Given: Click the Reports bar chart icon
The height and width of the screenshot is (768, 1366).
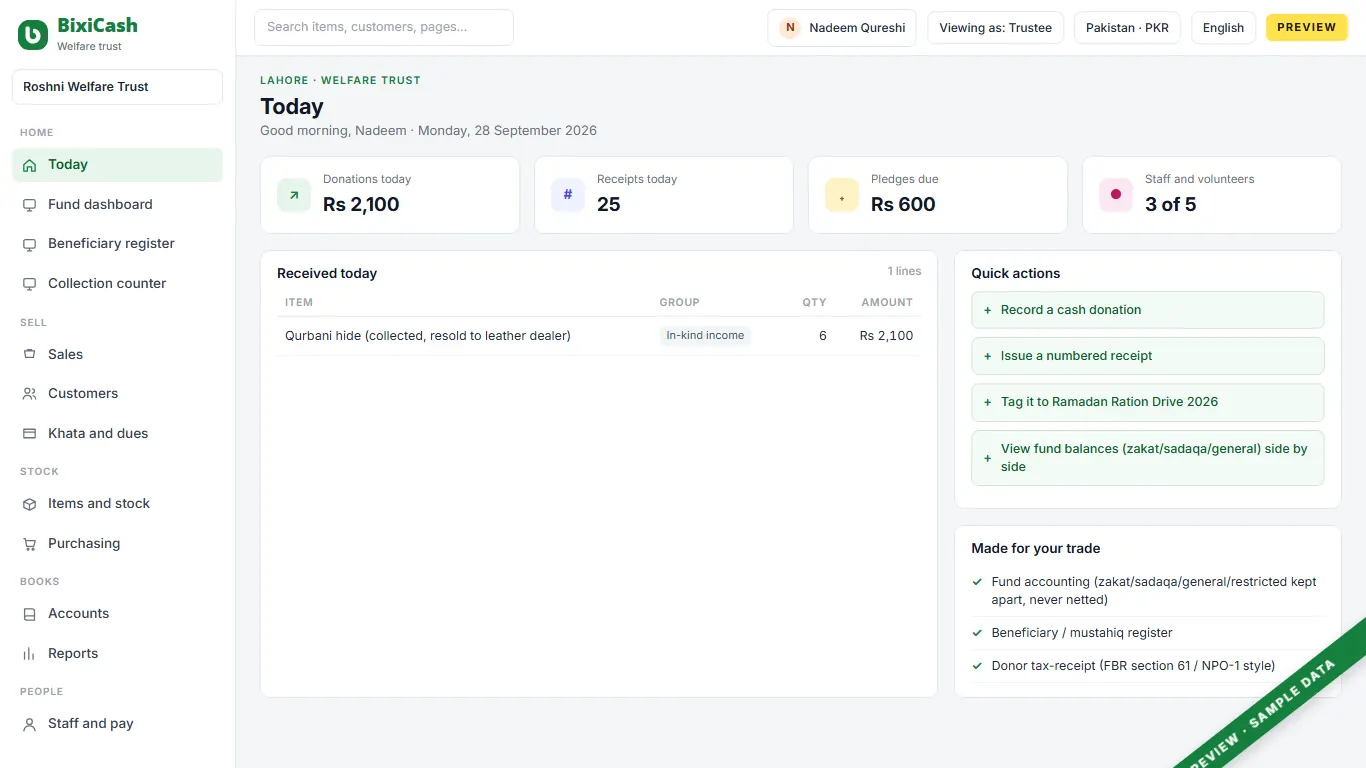Looking at the screenshot, I should click(x=29, y=654).
